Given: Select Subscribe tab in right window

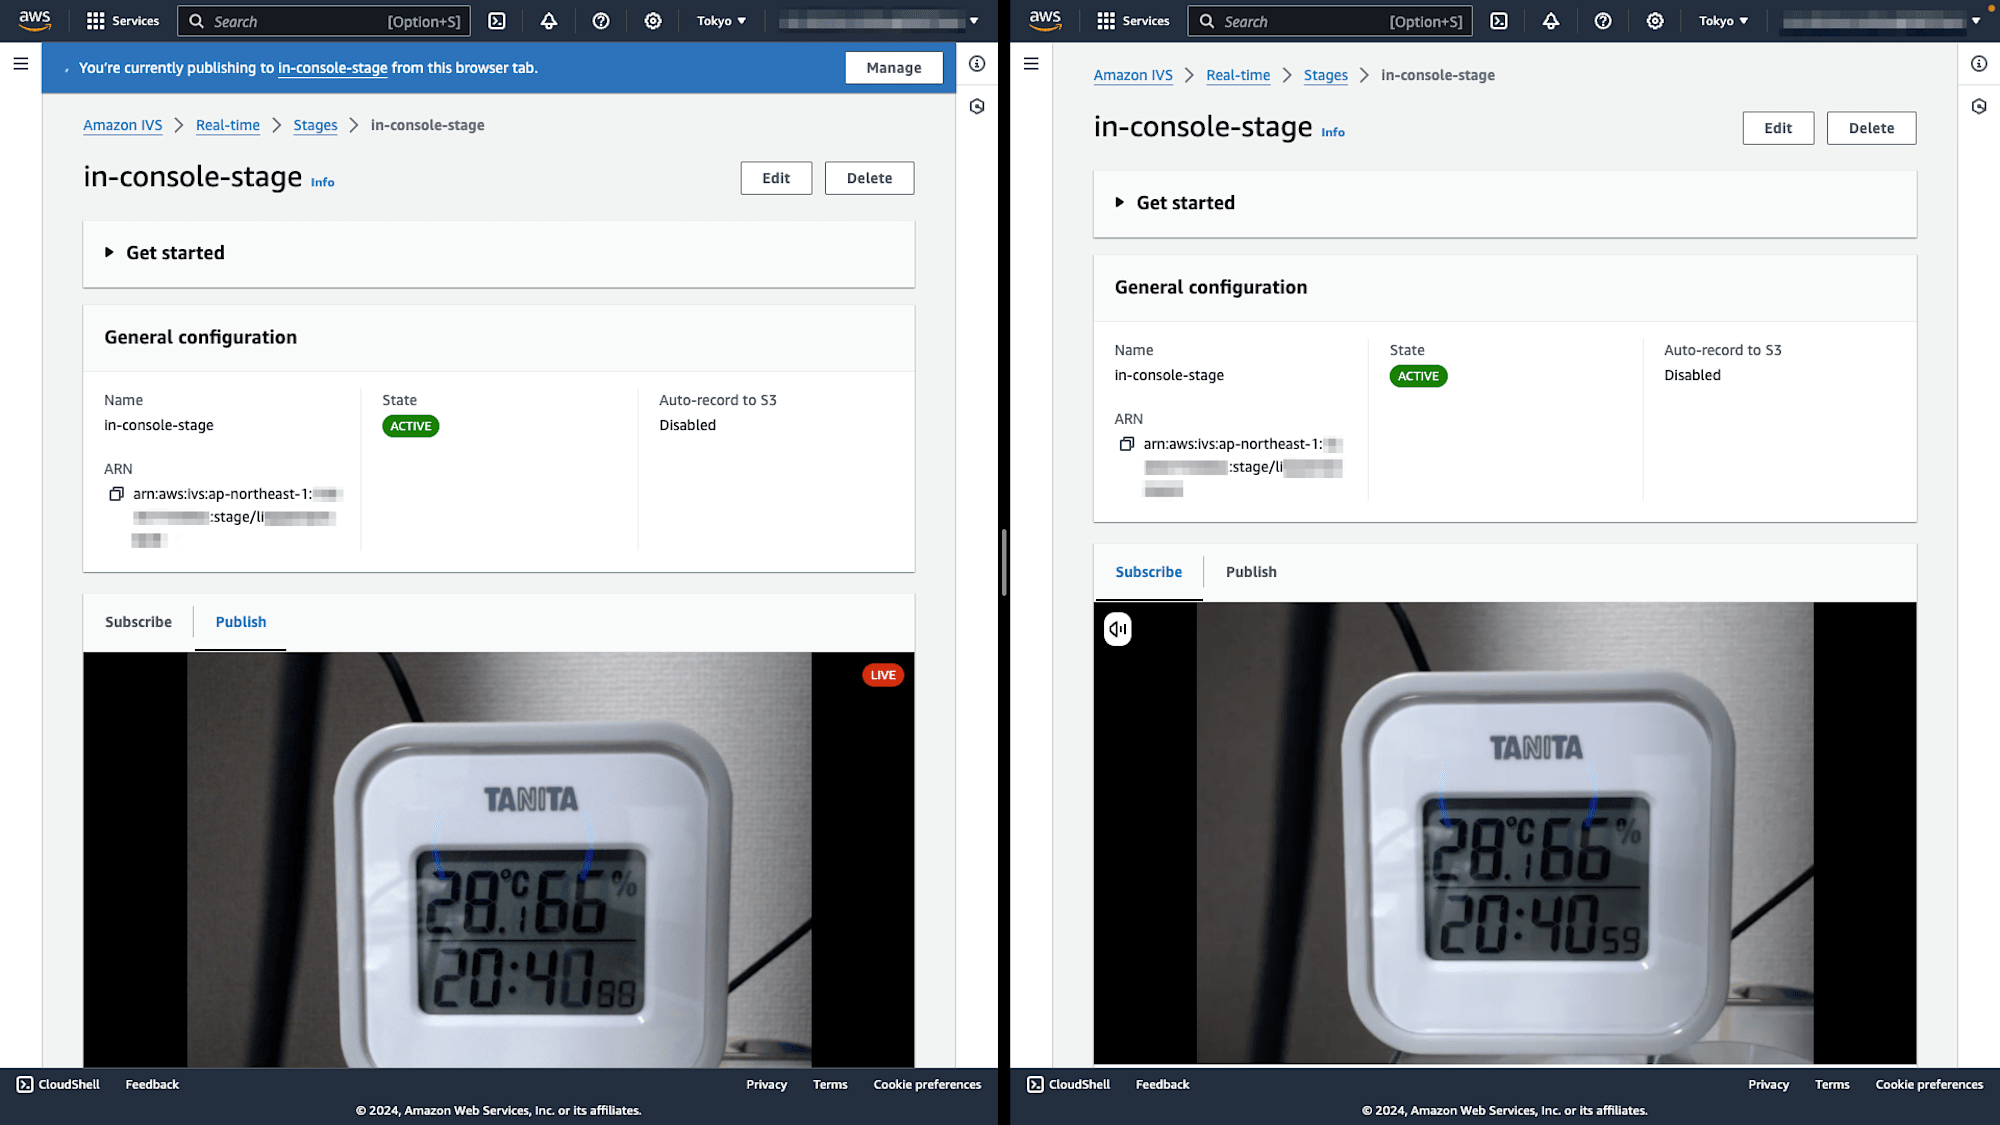Looking at the screenshot, I should coord(1149,572).
